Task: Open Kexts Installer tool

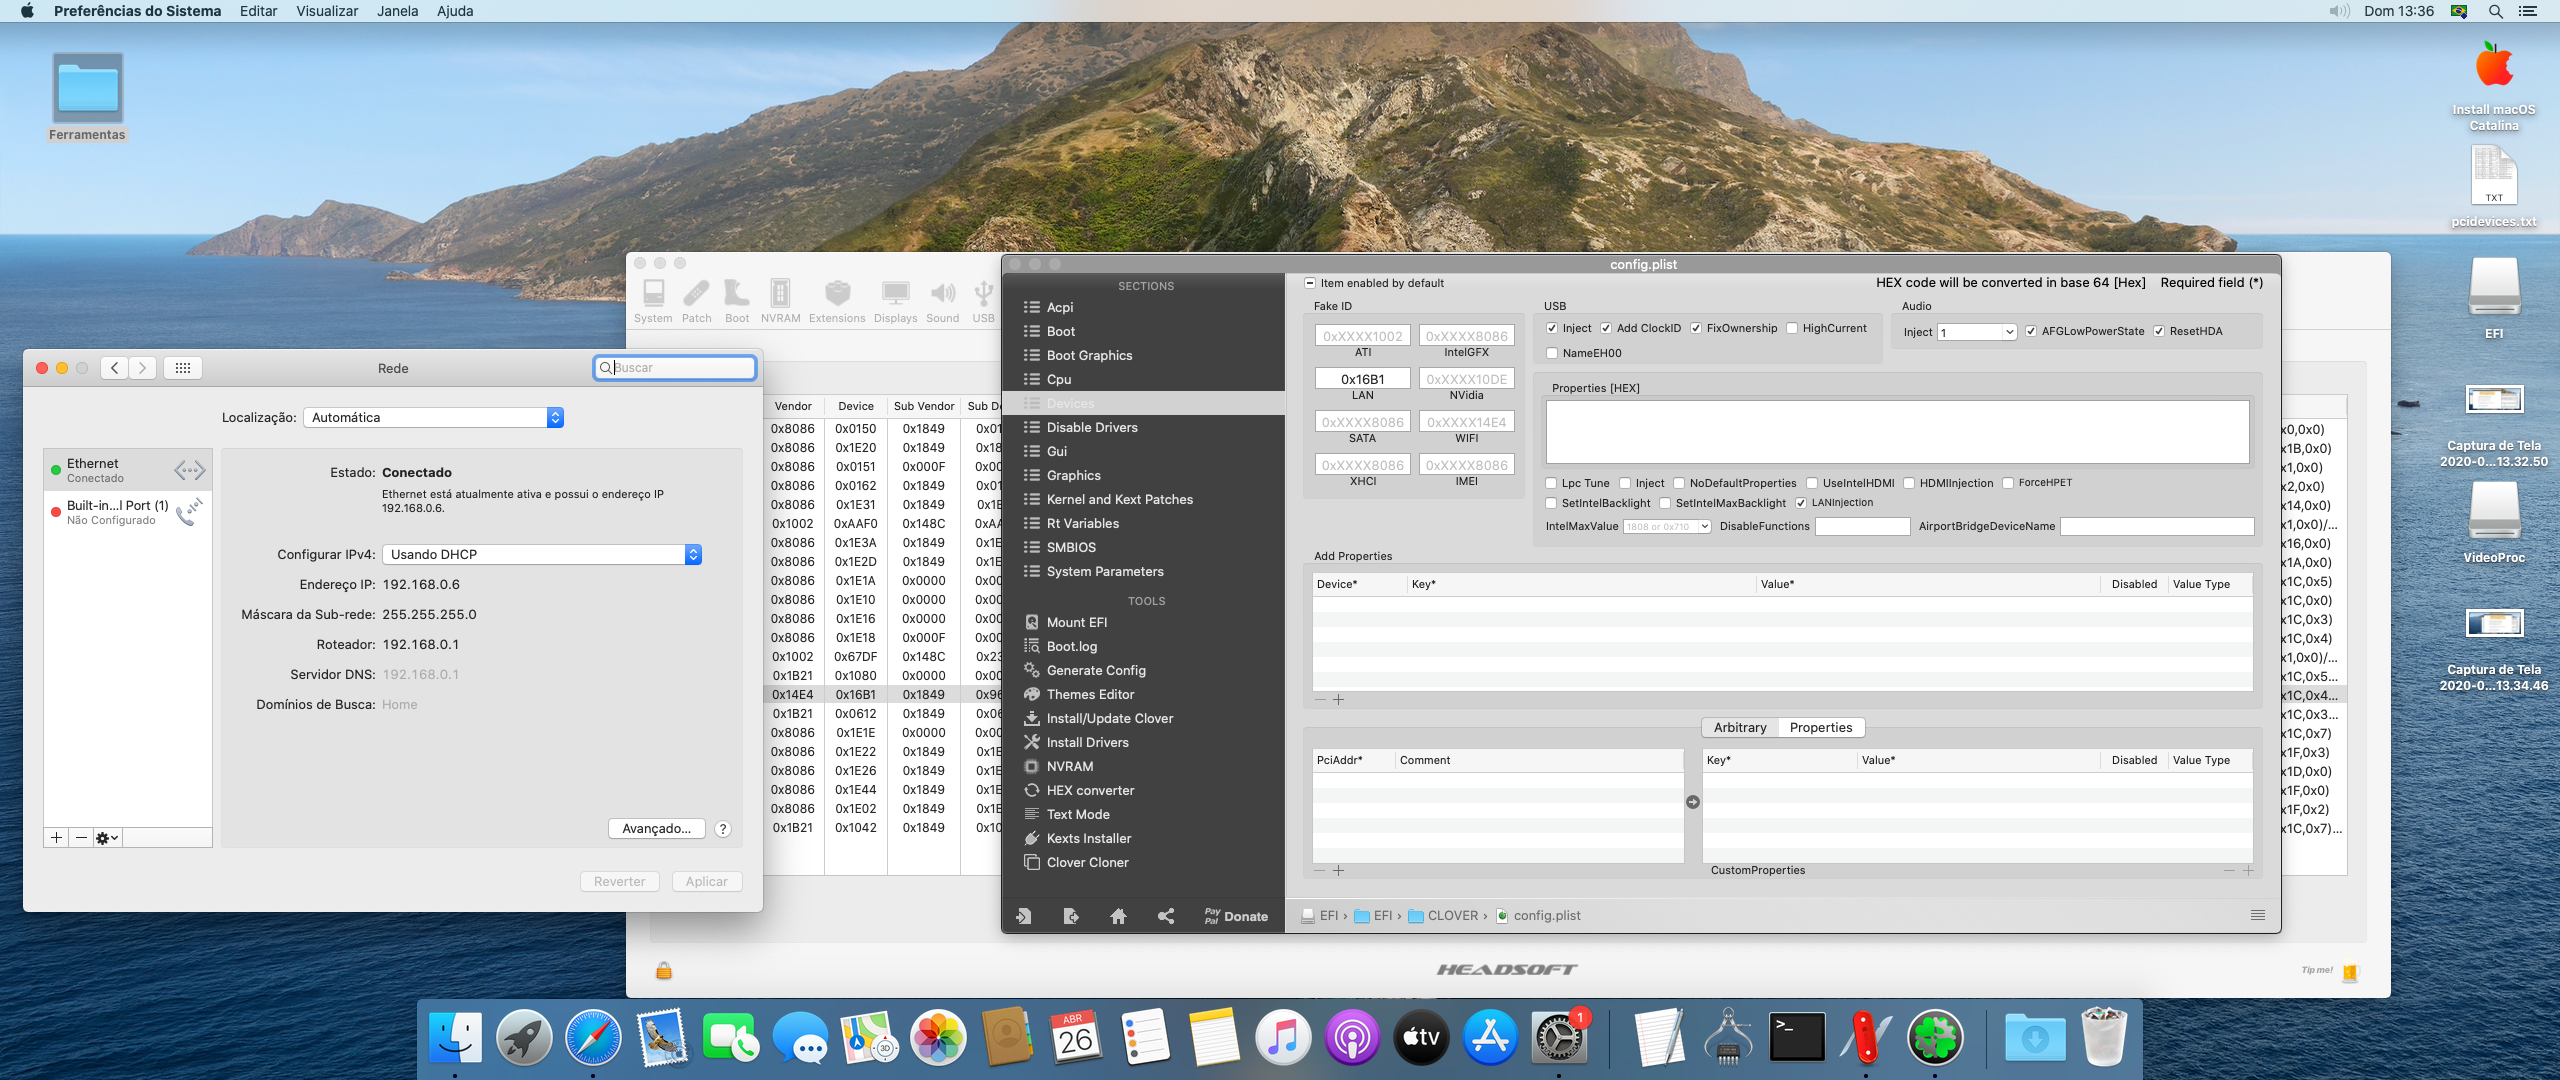Action: pos(1088,838)
